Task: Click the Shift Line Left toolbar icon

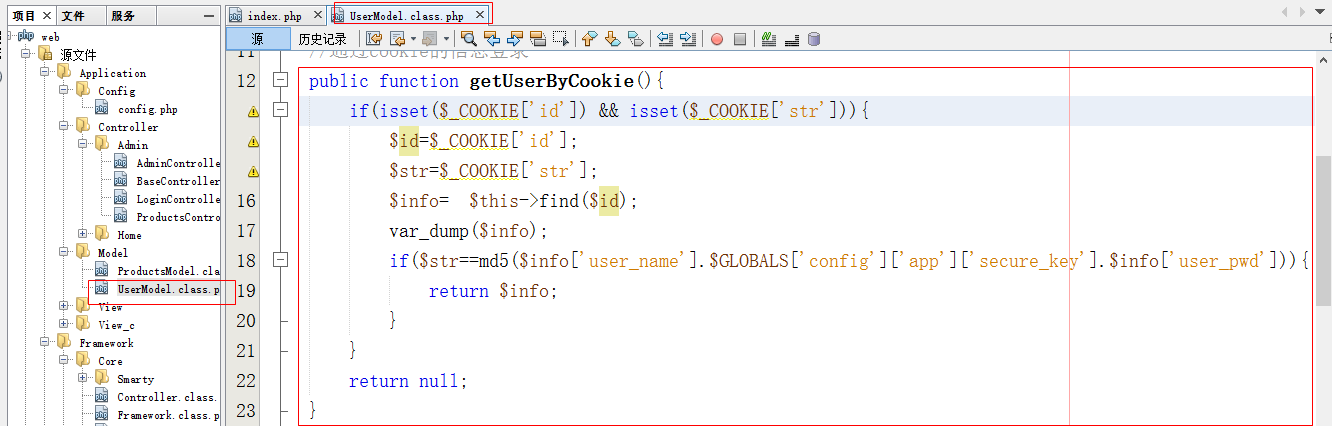Action: (x=665, y=39)
